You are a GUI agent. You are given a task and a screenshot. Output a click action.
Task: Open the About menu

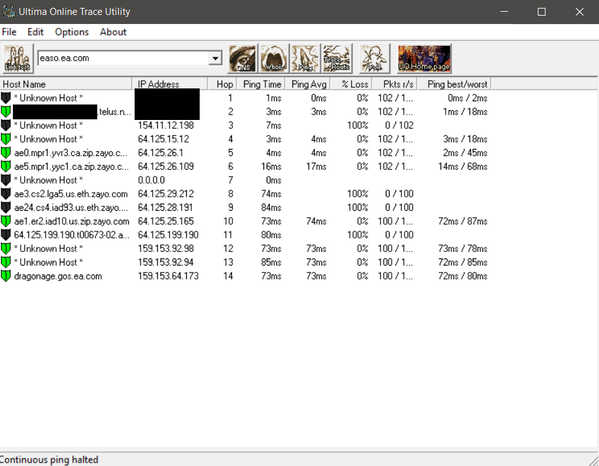[113, 32]
